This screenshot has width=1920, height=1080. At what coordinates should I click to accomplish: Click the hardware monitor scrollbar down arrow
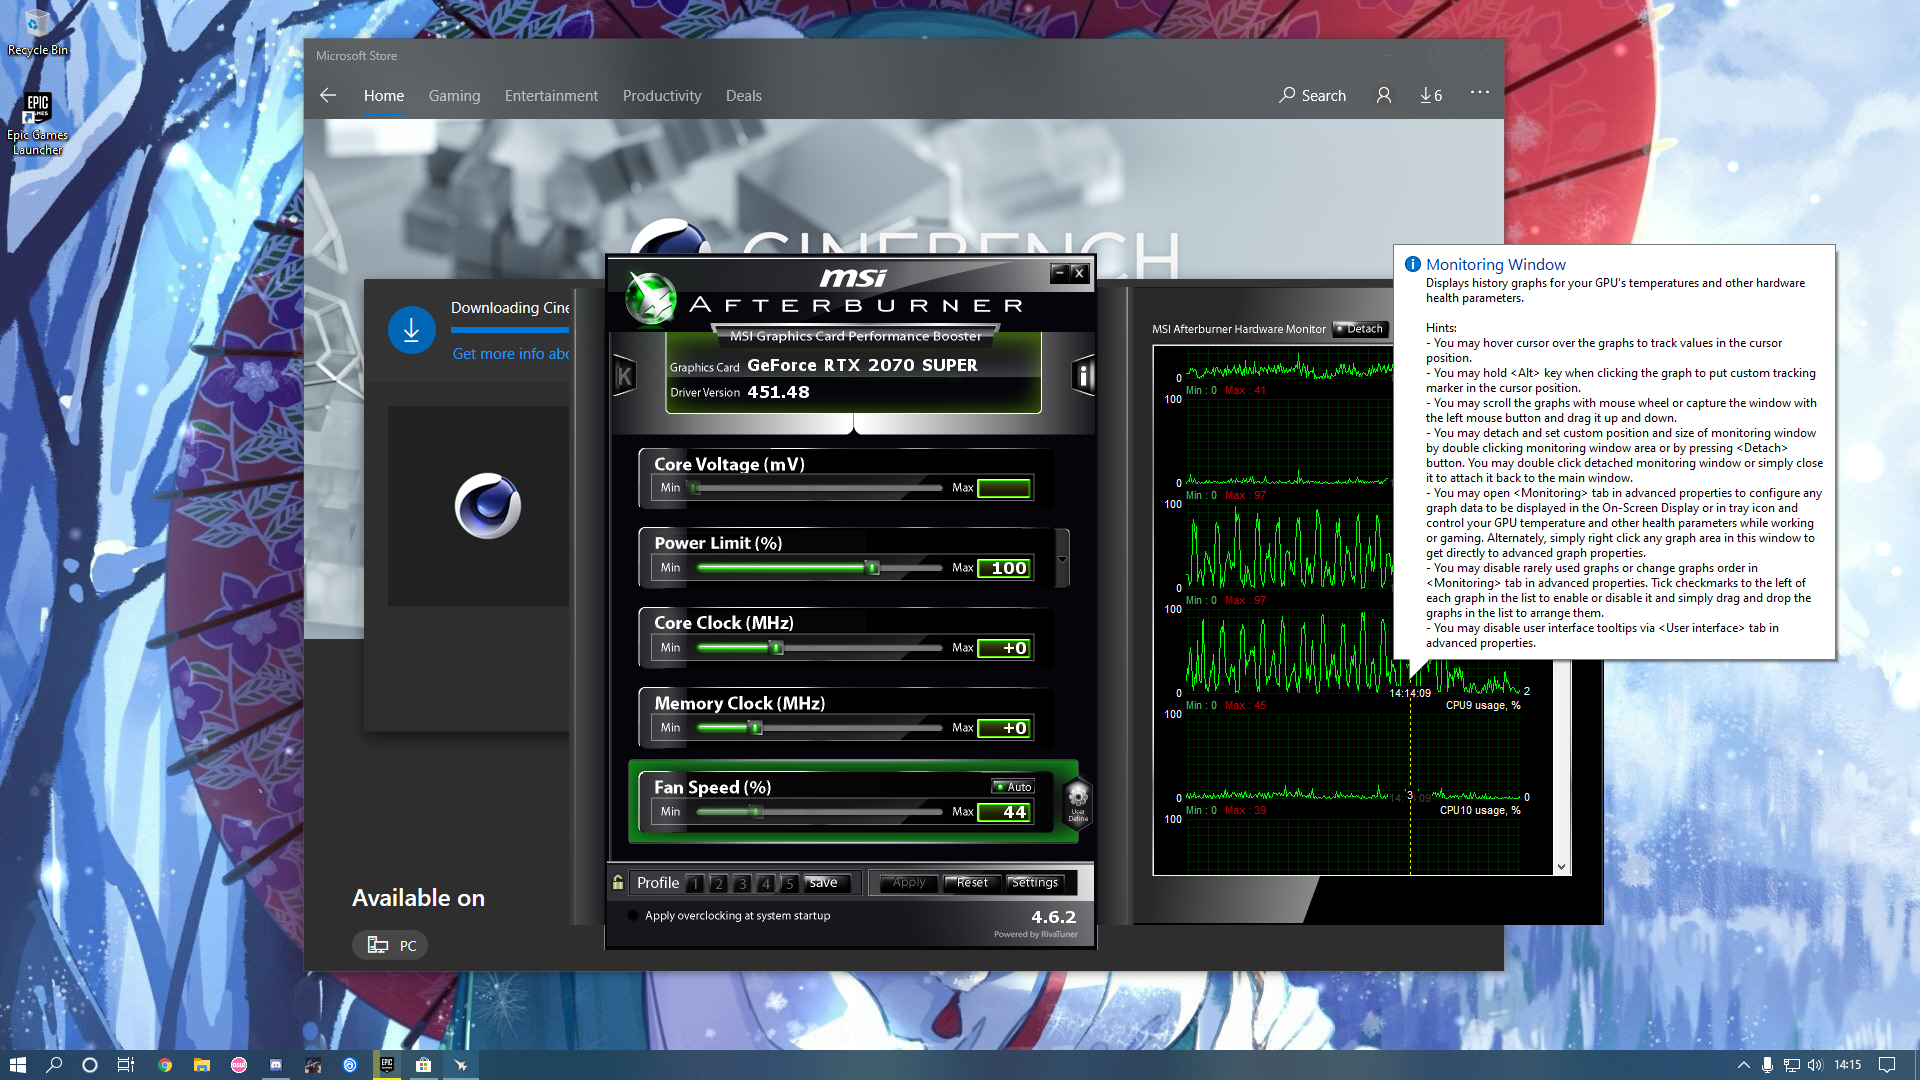pyautogui.click(x=1561, y=867)
